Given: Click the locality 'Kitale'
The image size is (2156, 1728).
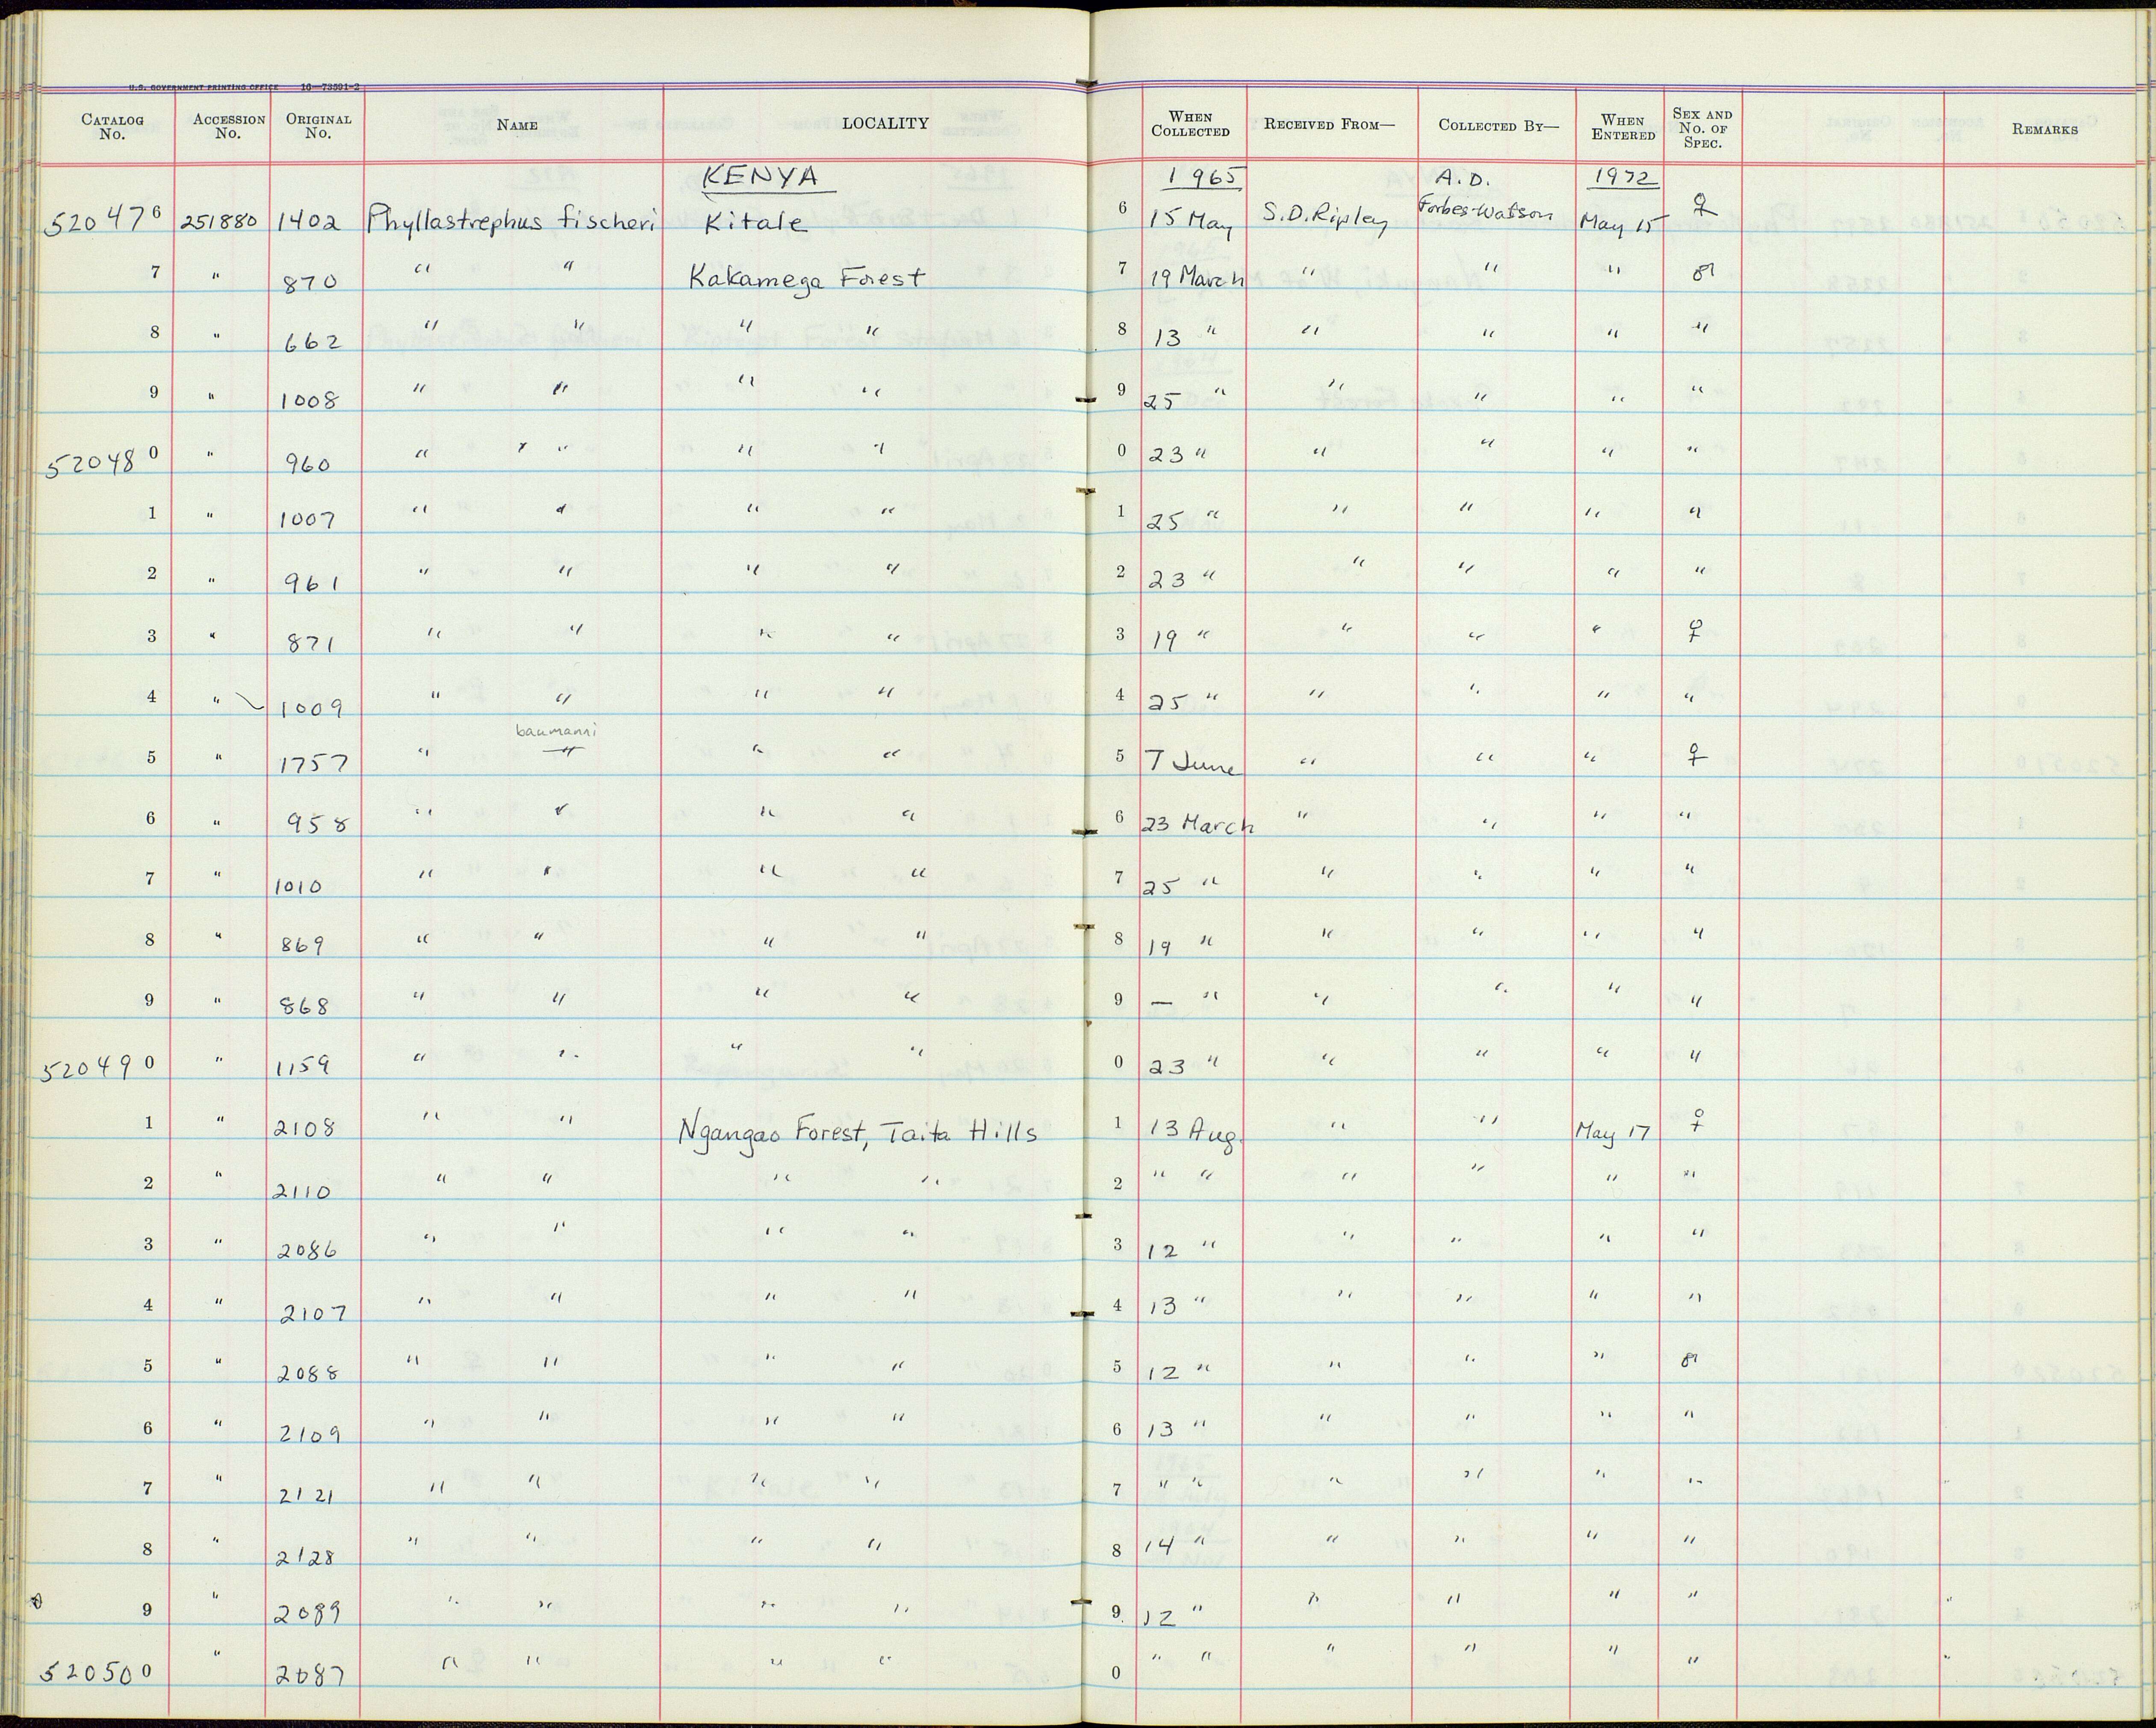Looking at the screenshot, I should point(756,222).
